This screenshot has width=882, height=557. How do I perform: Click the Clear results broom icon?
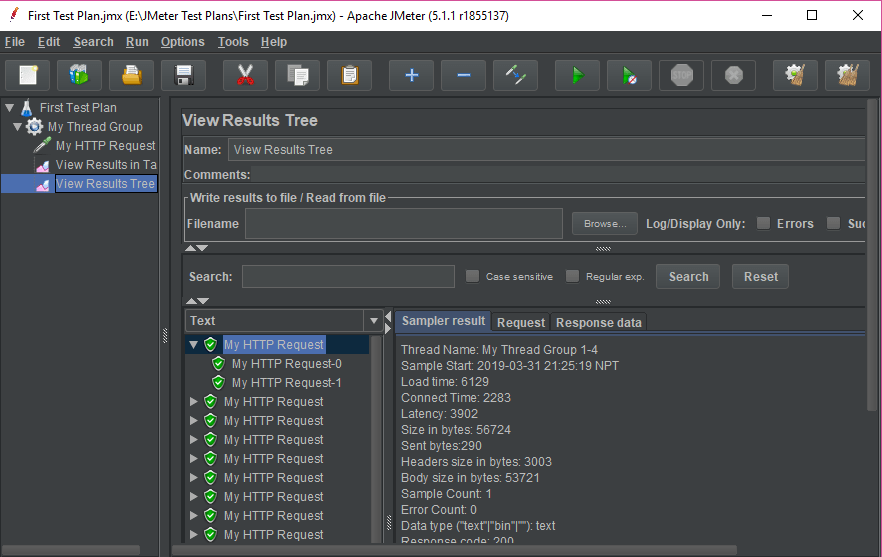point(795,75)
